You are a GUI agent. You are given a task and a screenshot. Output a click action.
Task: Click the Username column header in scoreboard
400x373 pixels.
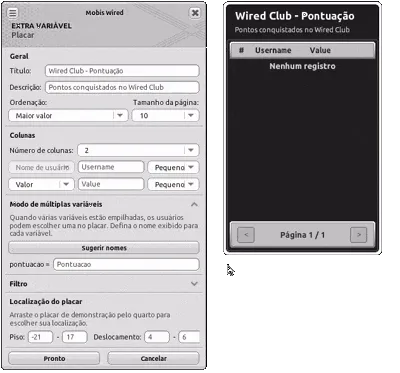[x=273, y=50]
